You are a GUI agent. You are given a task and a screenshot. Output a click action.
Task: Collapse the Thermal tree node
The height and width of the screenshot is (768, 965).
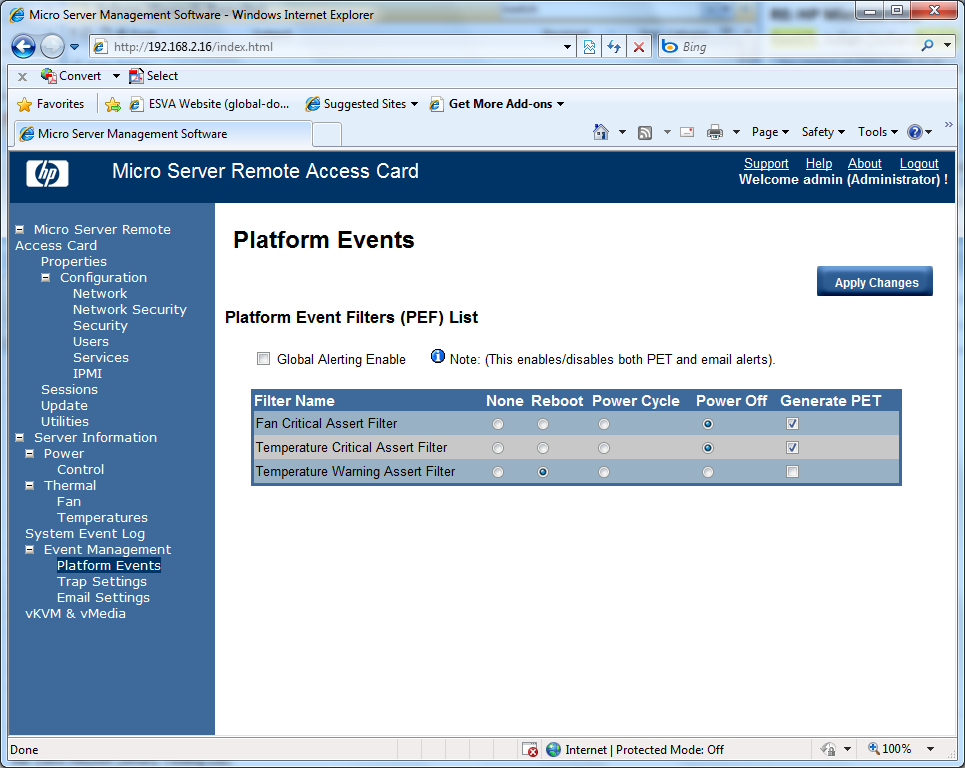(x=29, y=486)
